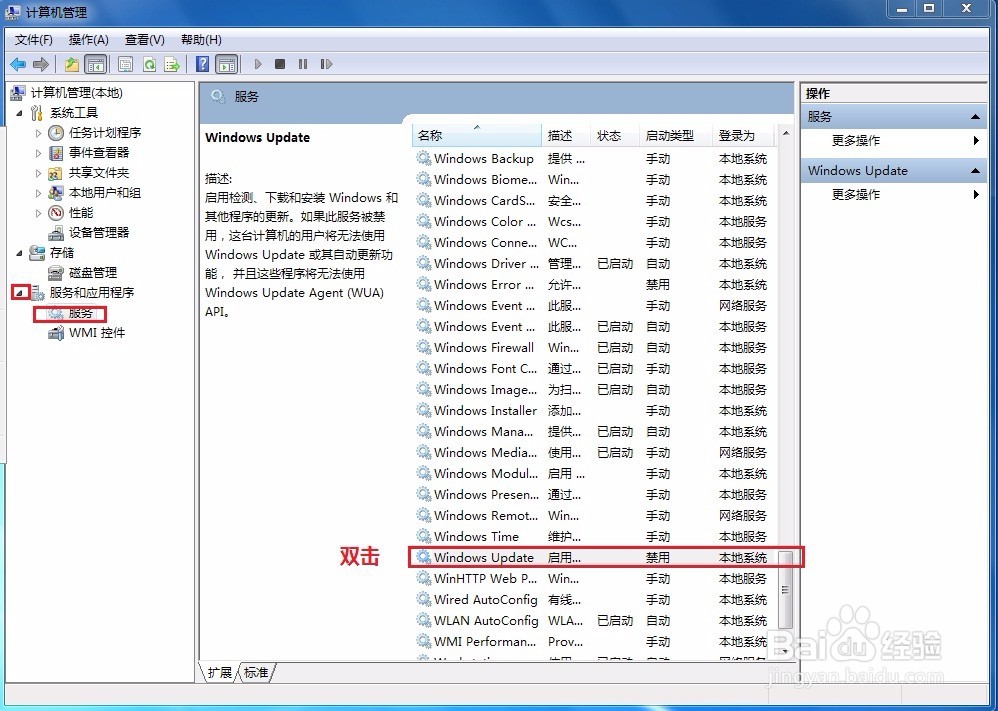The height and width of the screenshot is (711, 998).
Task: Sort by the 名称 column header
Action: click(476, 135)
